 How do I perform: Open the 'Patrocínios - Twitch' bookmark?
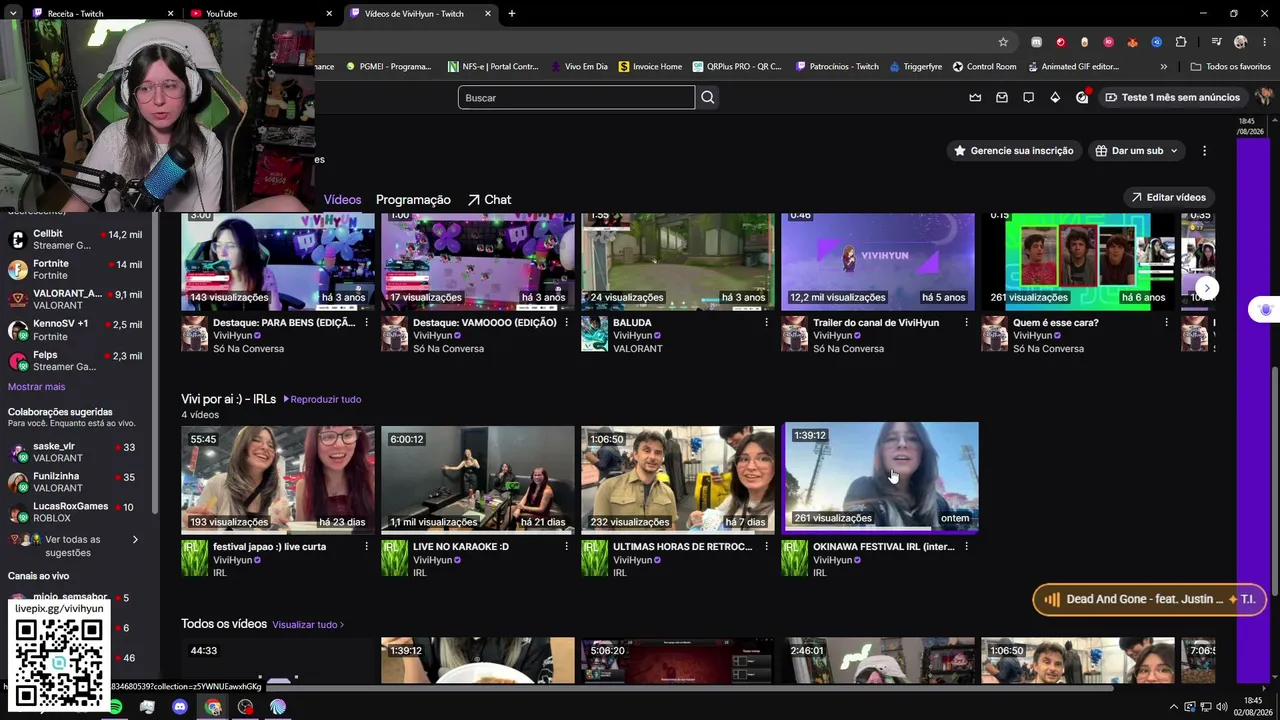837,67
